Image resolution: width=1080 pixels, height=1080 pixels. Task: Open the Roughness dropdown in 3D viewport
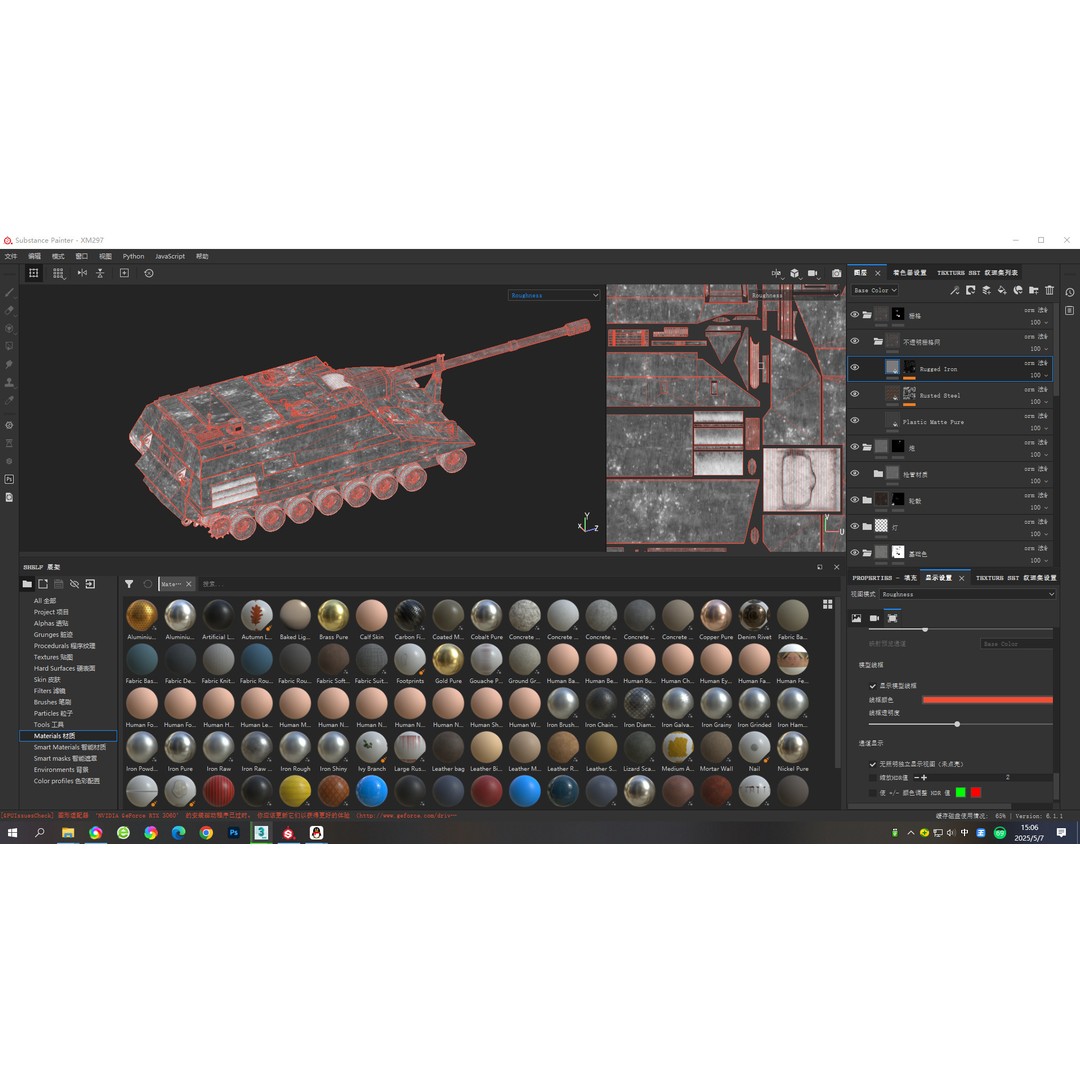[554, 295]
